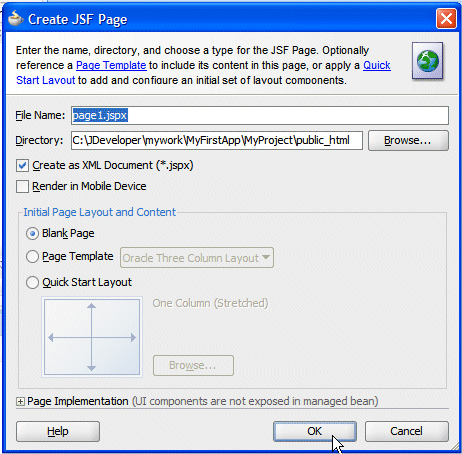Click the globe page icon in header
This screenshot has height=454, width=462.
click(427, 61)
